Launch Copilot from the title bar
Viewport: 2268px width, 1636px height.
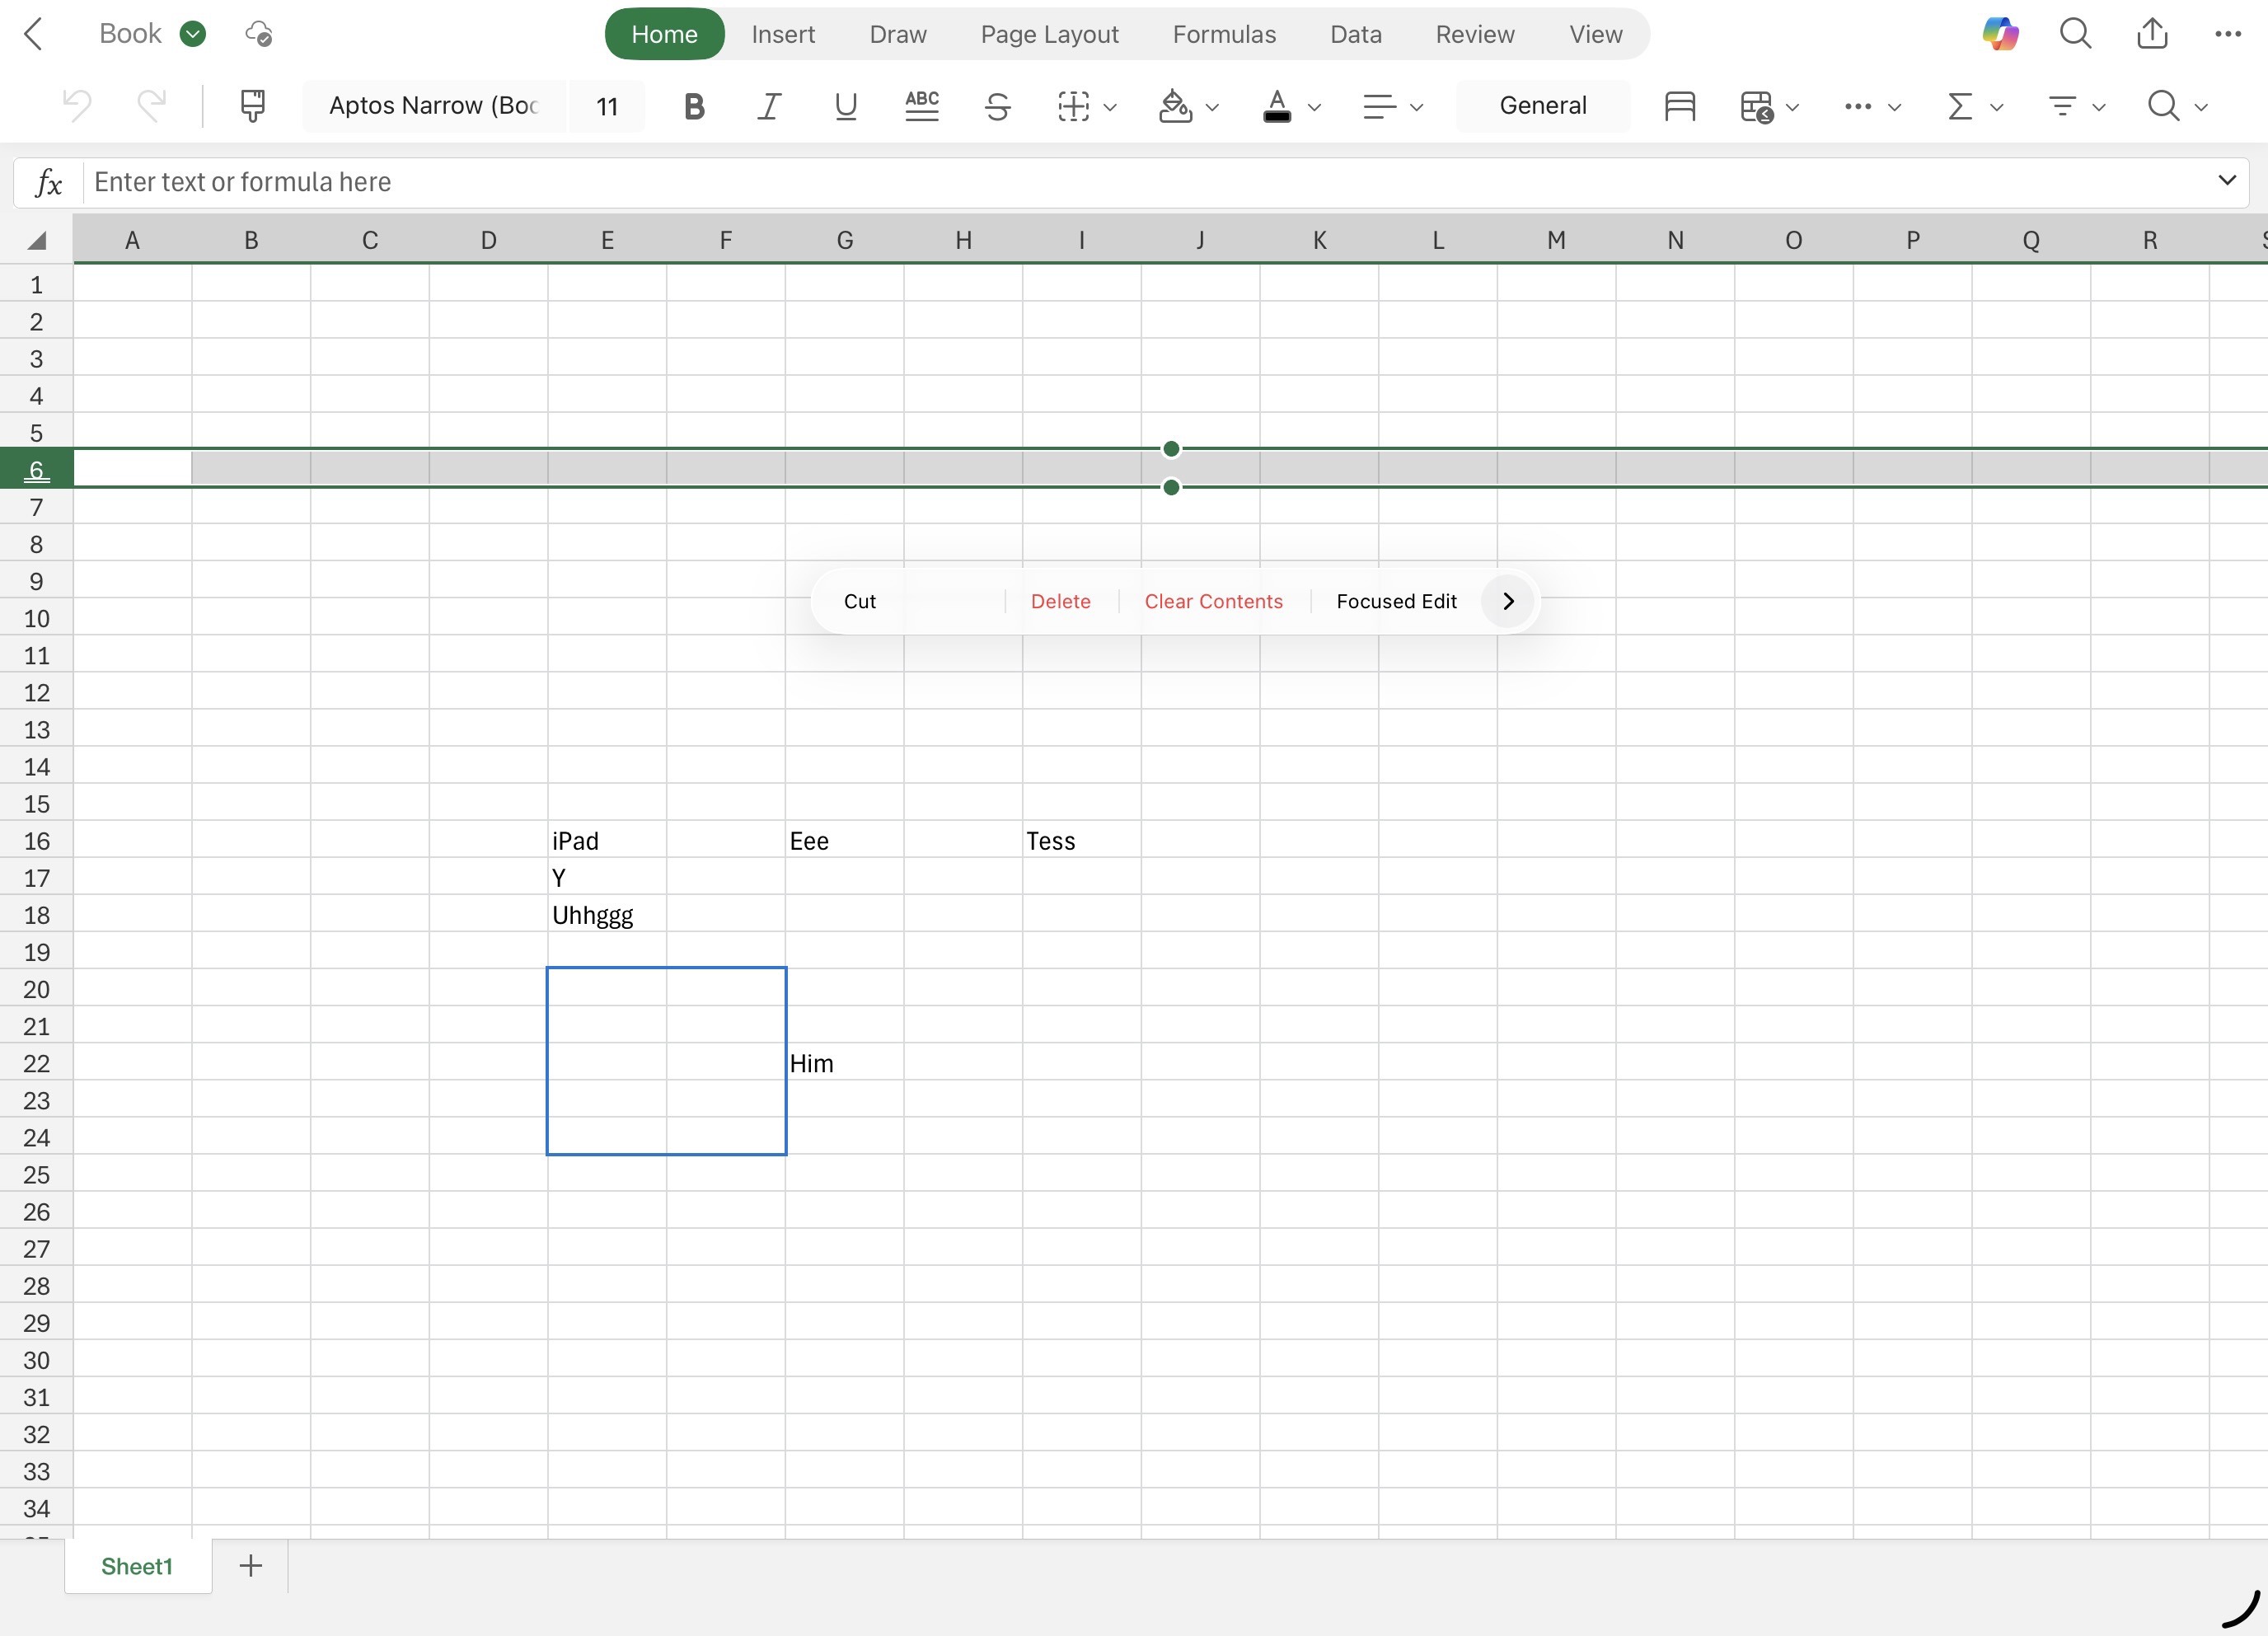(2000, 34)
